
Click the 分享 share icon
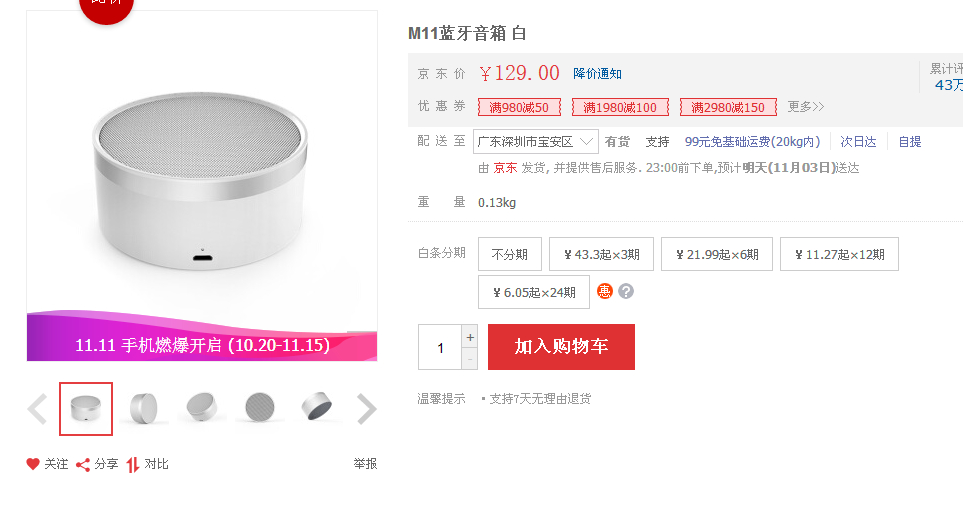click(x=83, y=465)
